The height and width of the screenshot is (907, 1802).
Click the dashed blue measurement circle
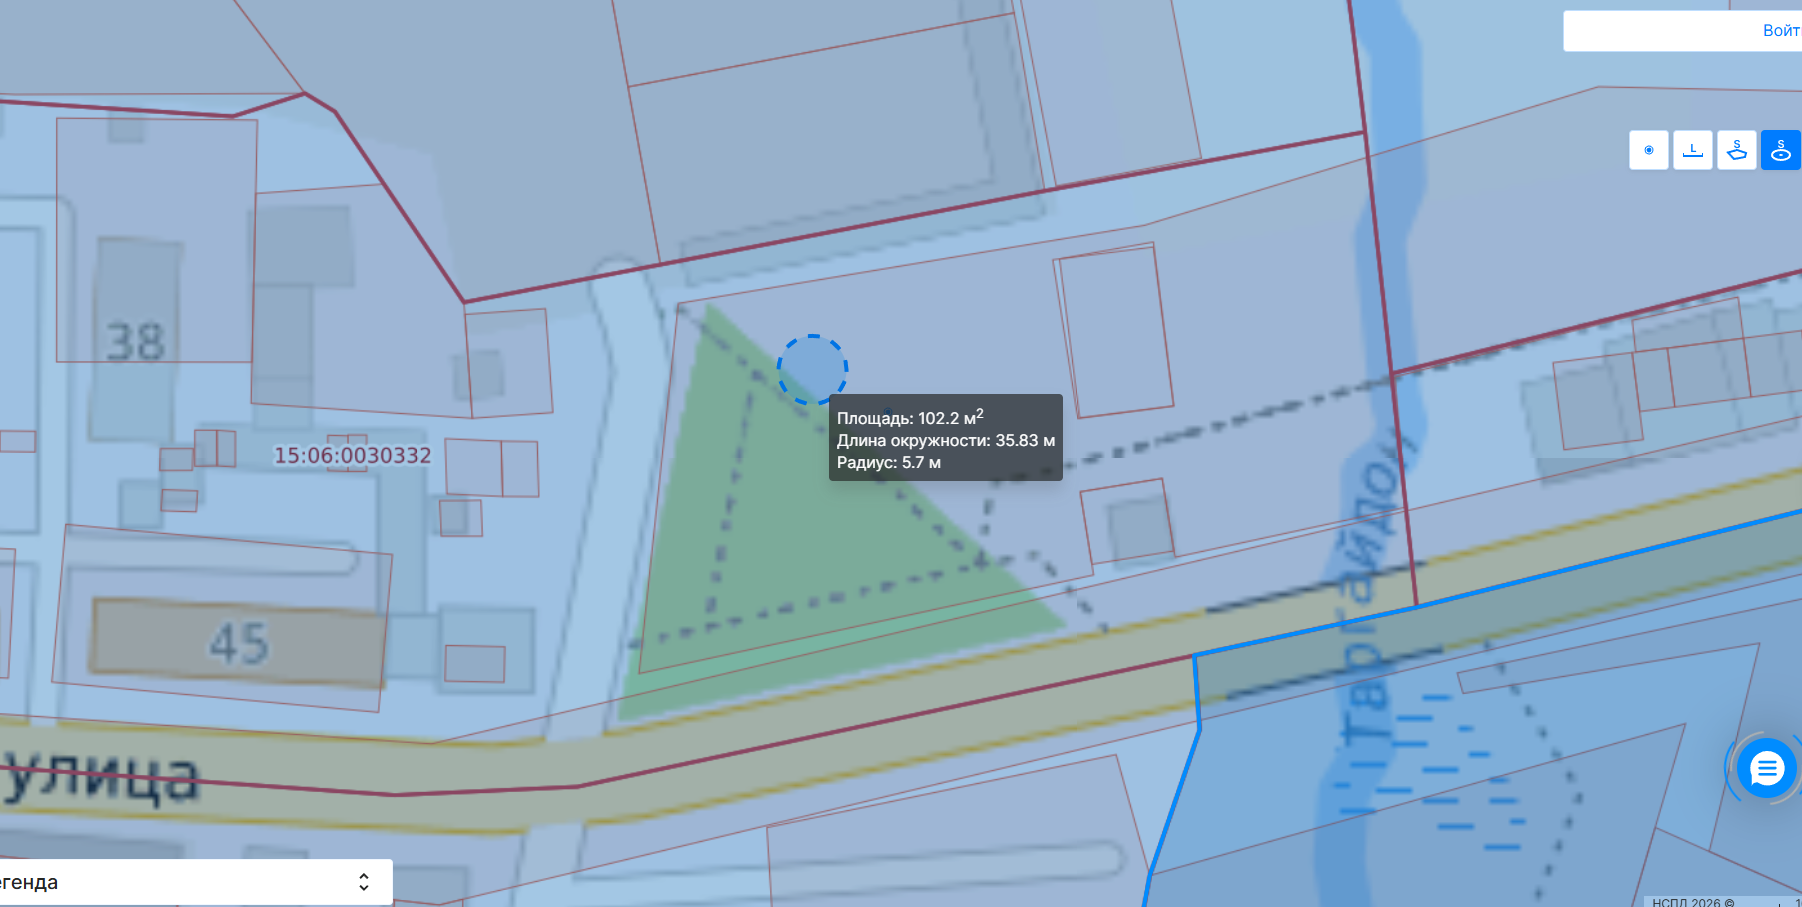(812, 370)
